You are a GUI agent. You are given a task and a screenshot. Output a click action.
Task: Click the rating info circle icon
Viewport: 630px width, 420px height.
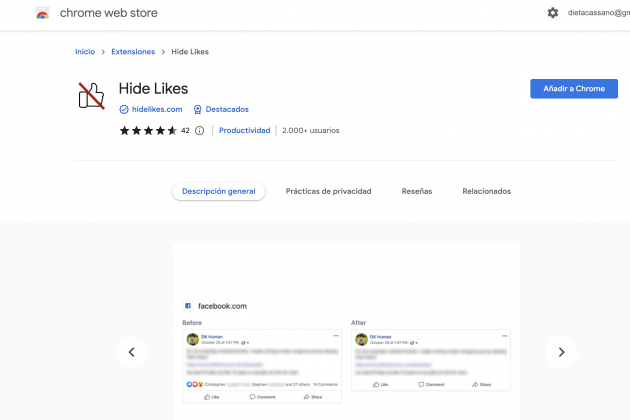coord(199,130)
